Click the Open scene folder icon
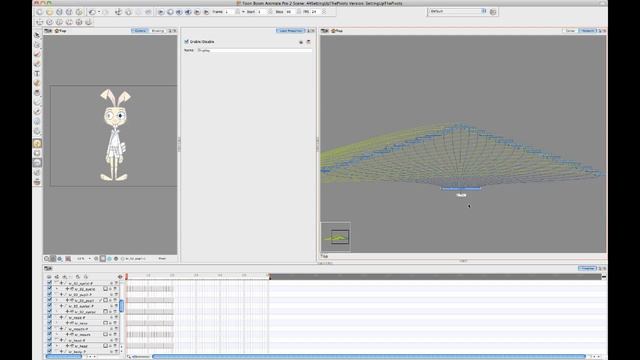 [49, 12]
